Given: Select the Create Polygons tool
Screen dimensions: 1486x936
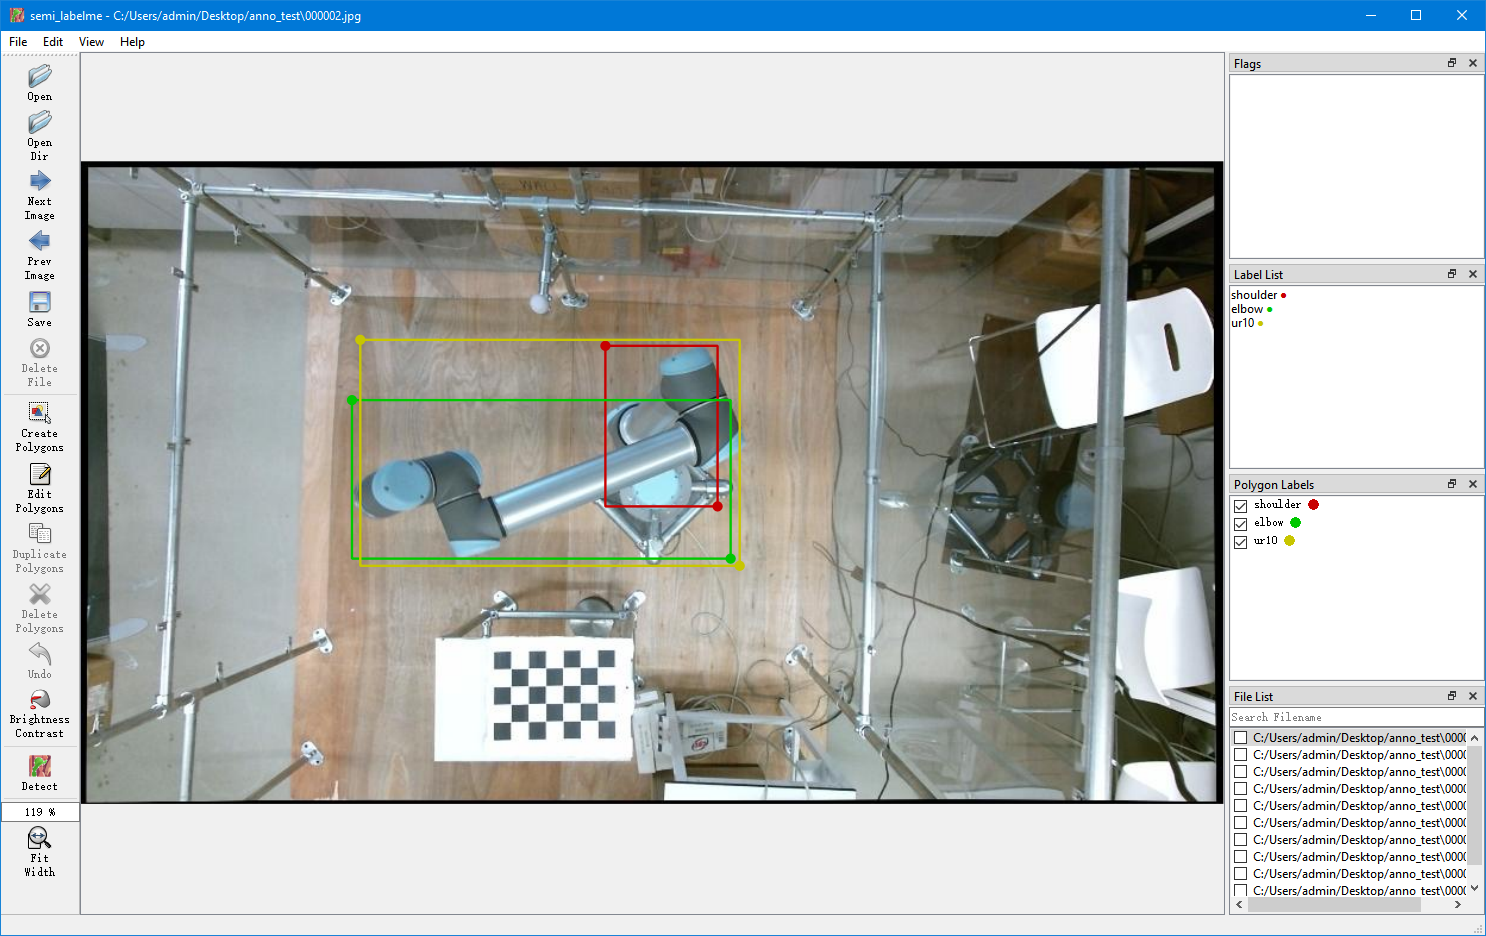Looking at the screenshot, I should point(40,413).
